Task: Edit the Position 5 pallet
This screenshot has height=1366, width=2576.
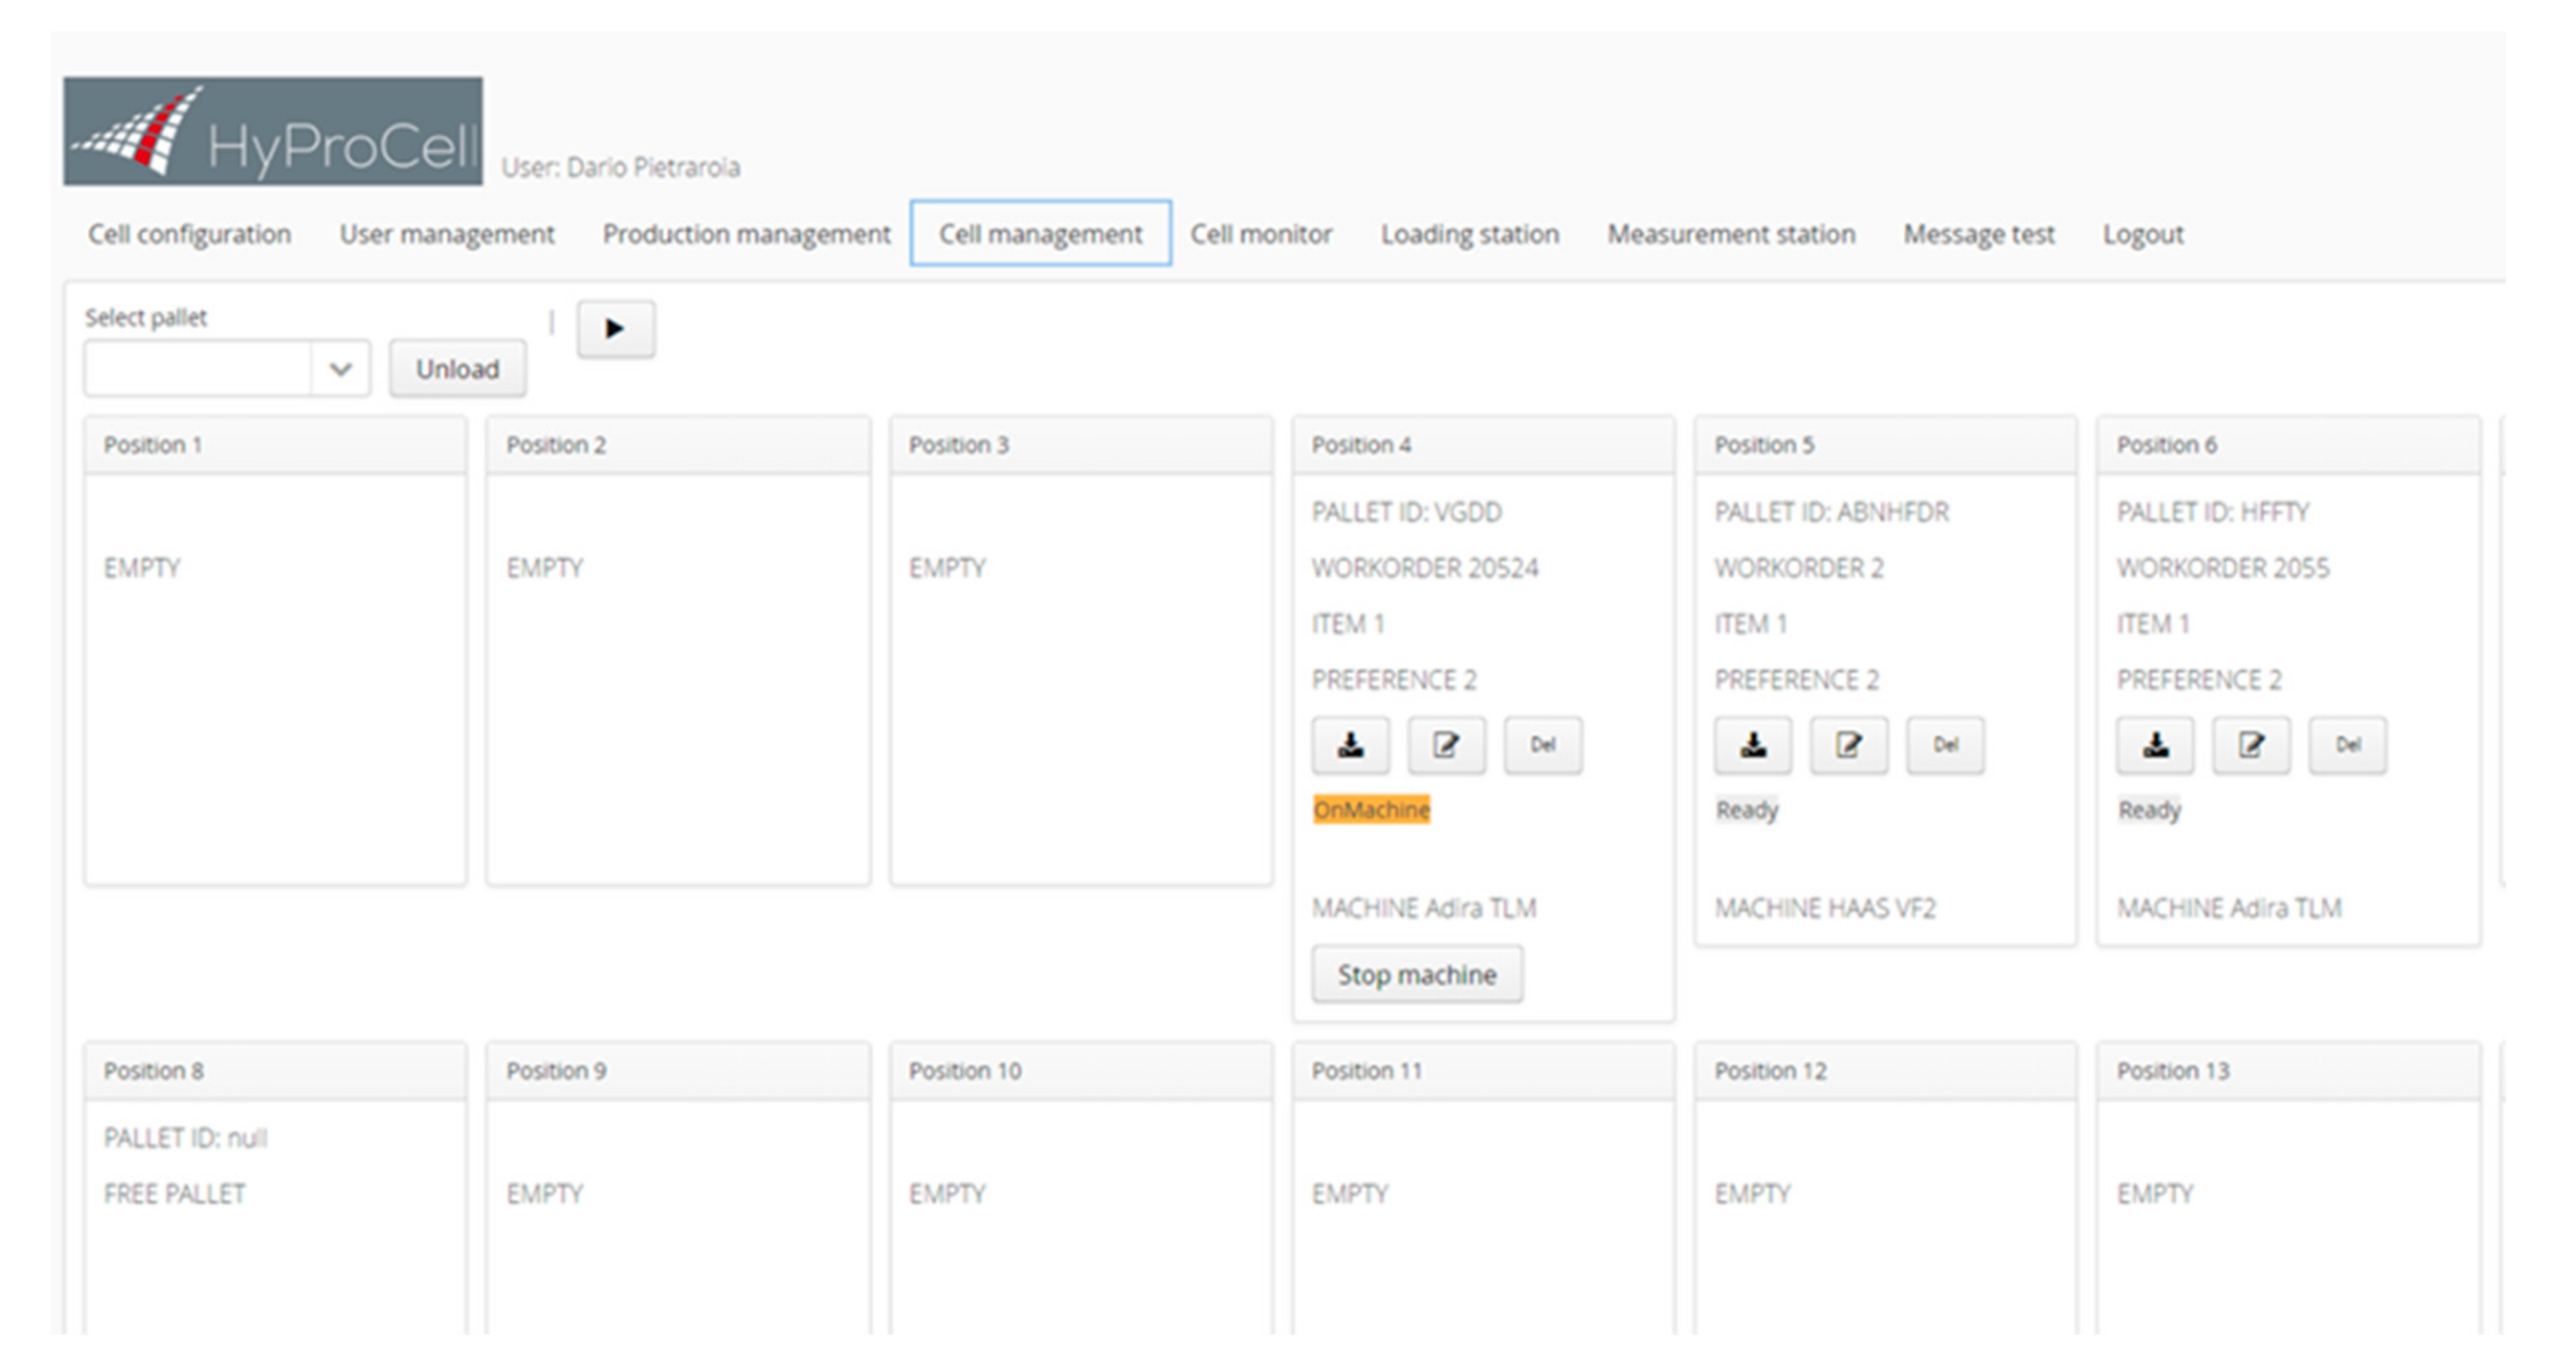Action: click(1848, 745)
